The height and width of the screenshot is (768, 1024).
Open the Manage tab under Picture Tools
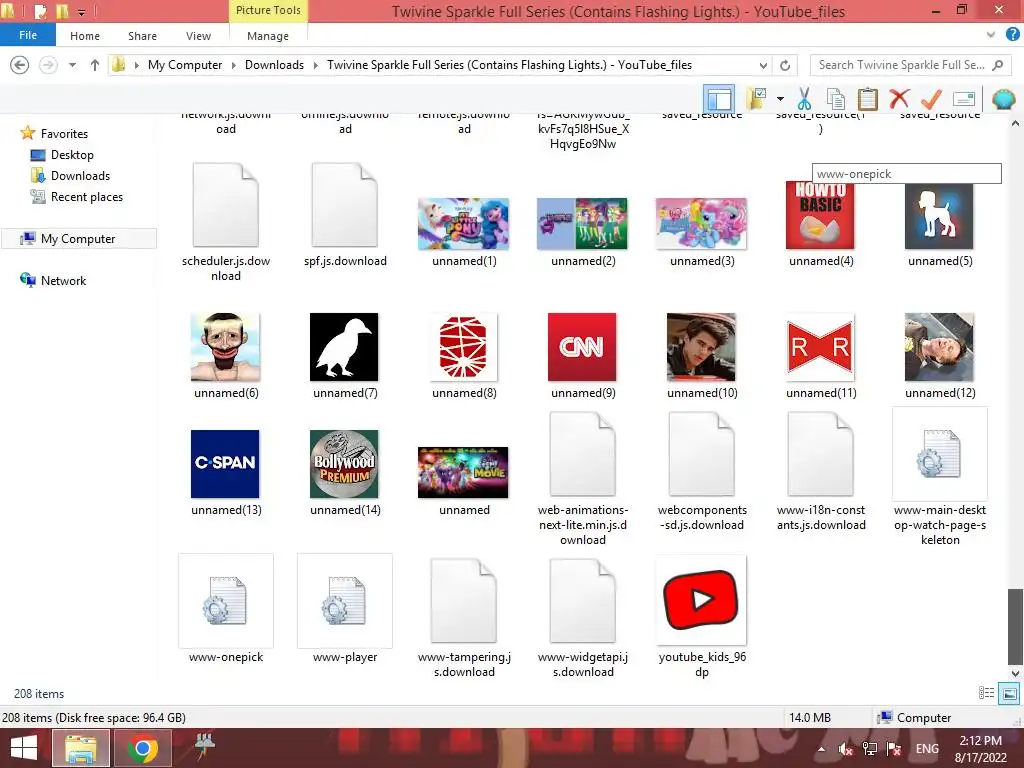[x=268, y=36]
